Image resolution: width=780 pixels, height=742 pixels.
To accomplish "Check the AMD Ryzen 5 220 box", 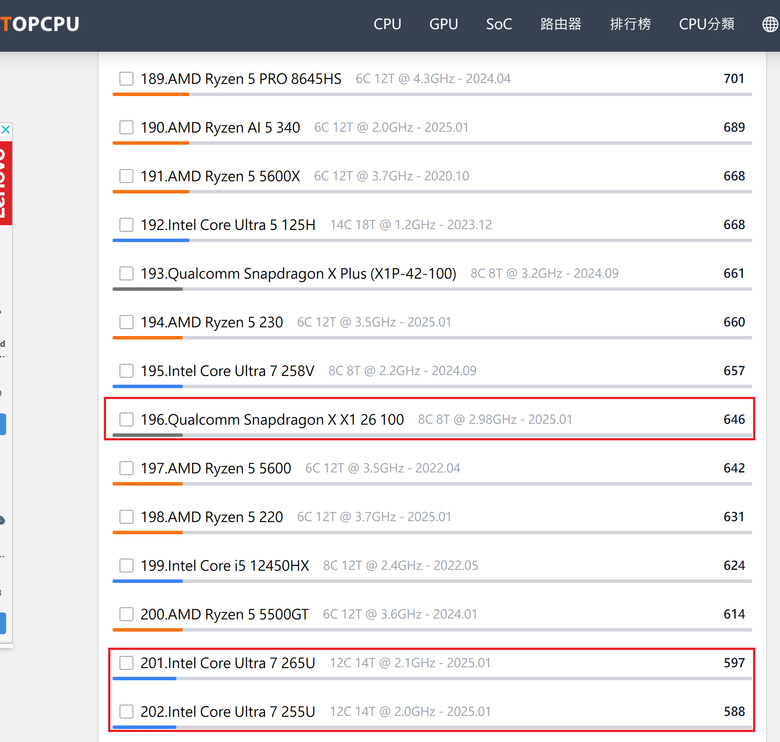I will [126, 517].
